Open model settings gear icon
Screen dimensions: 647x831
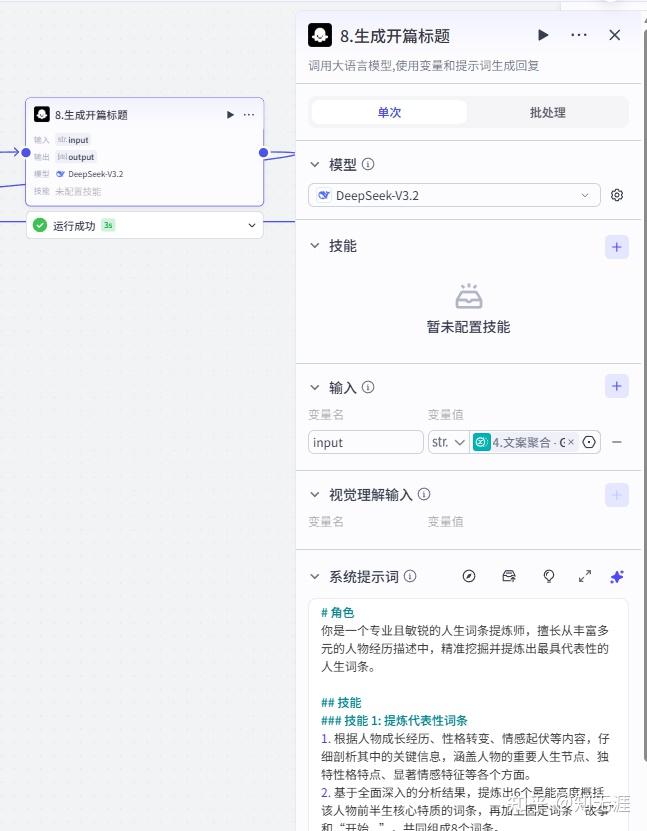(617, 195)
